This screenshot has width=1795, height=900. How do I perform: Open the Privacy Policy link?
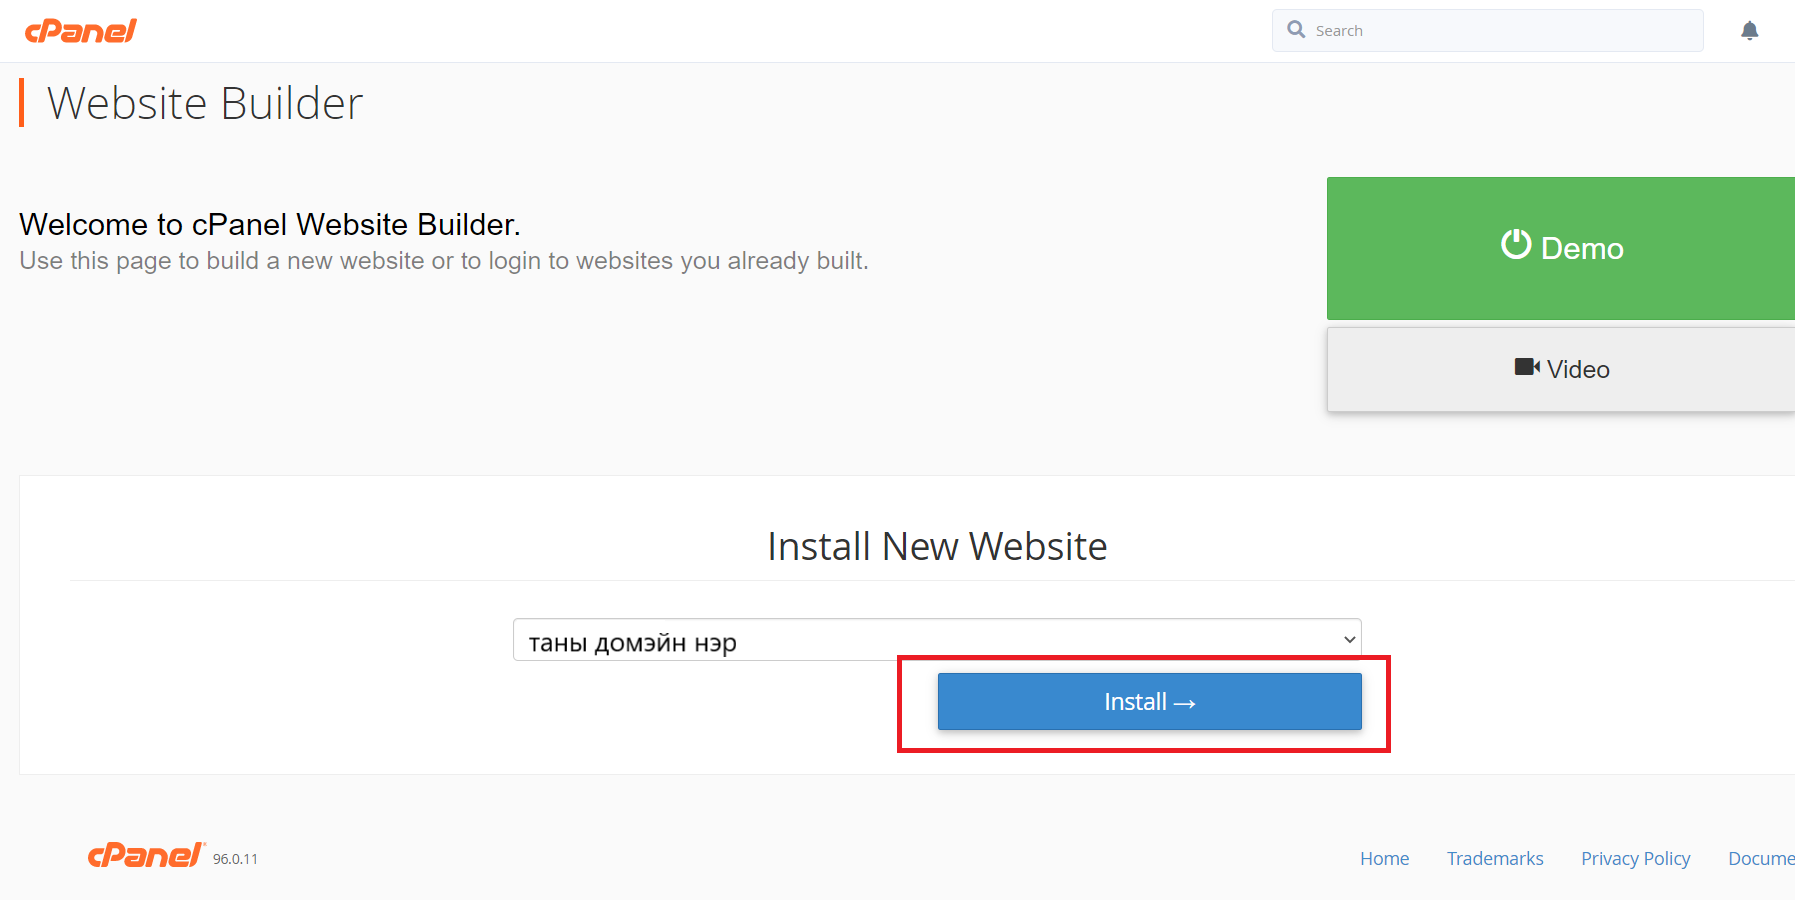point(1635,859)
